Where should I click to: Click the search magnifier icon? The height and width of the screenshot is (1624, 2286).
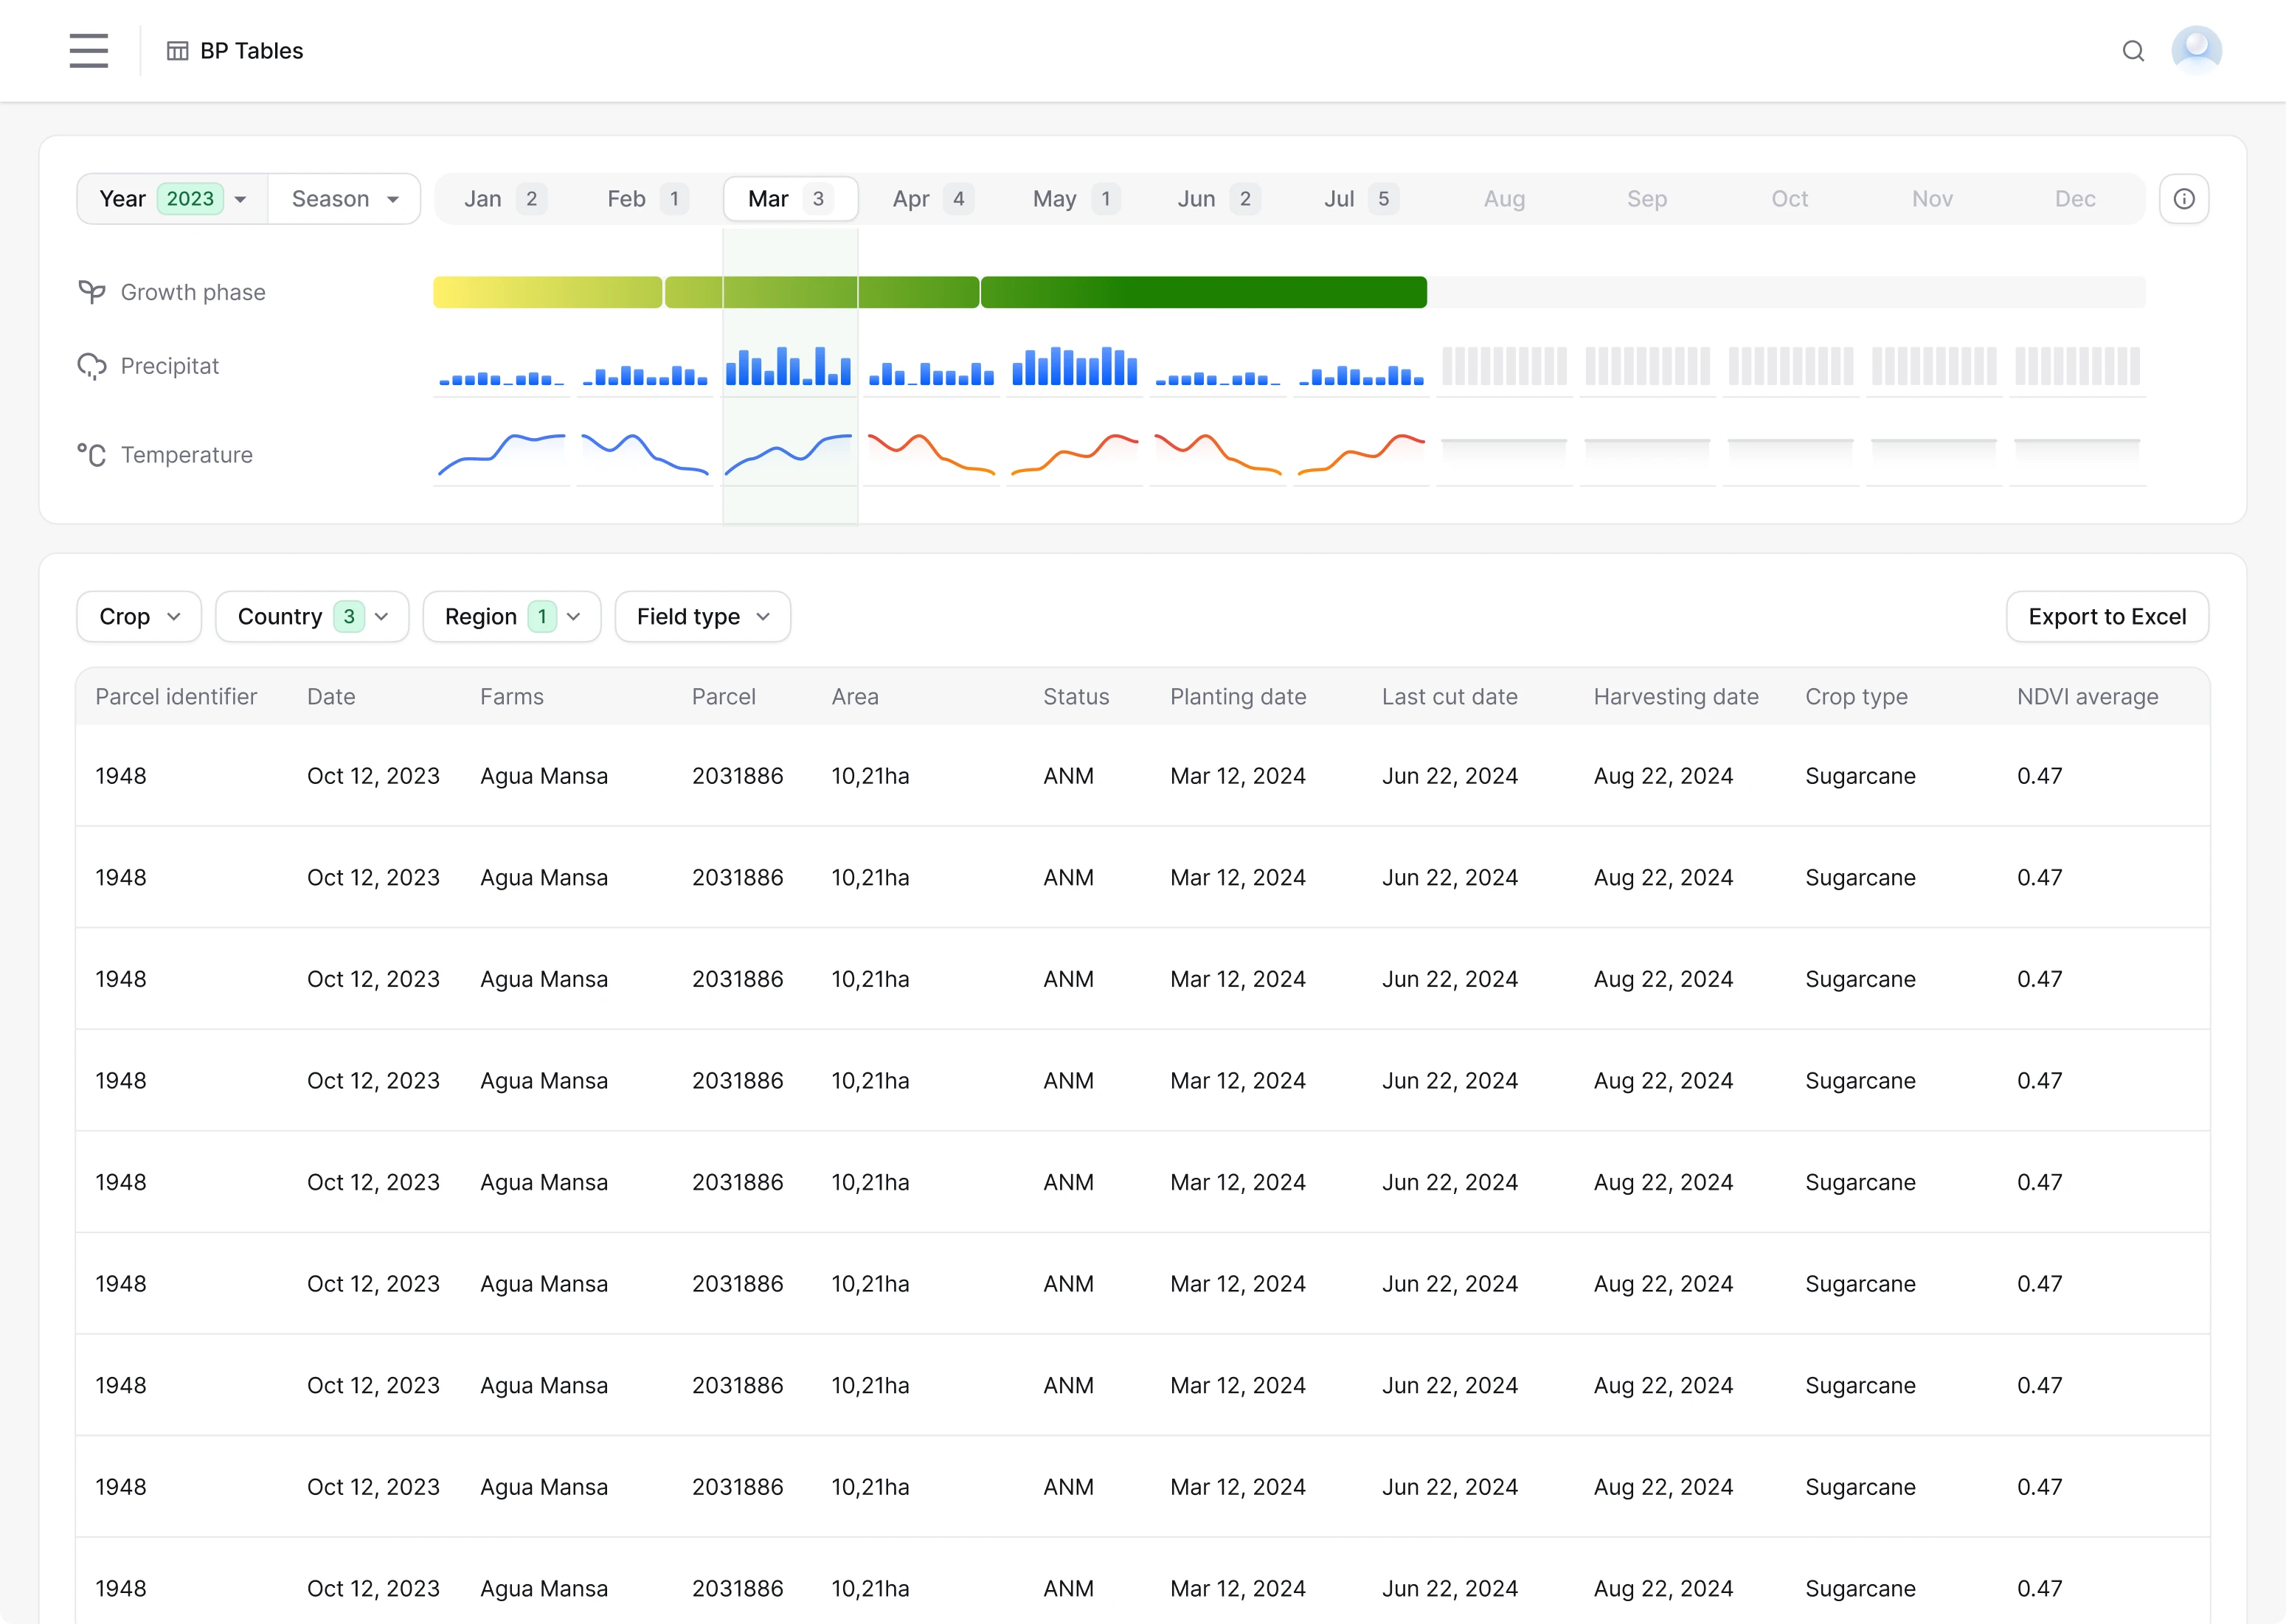click(2133, 51)
